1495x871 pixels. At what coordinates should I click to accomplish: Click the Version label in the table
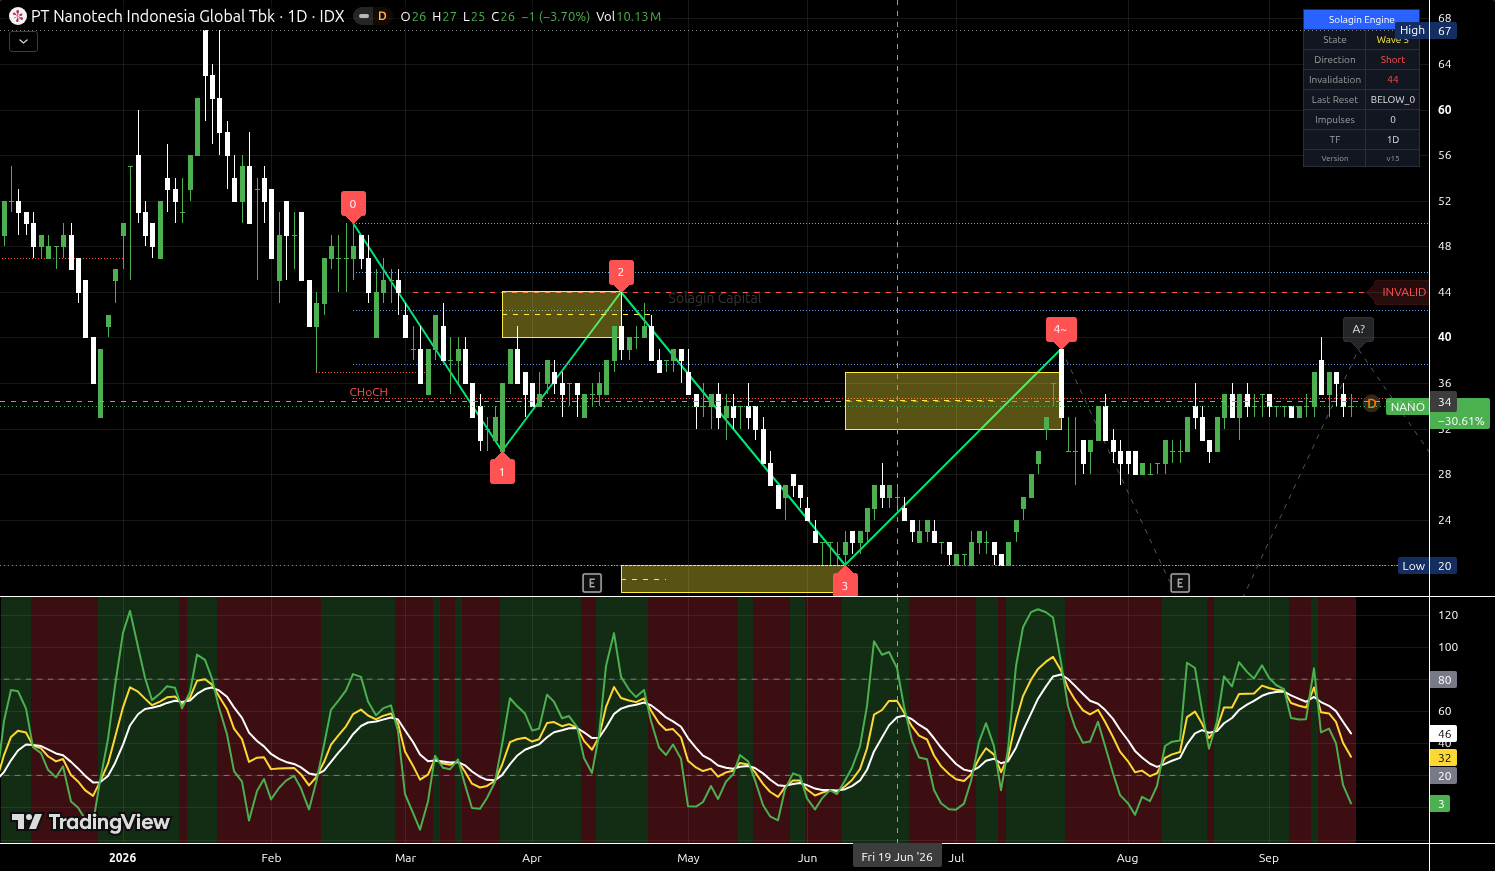[1335, 158]
